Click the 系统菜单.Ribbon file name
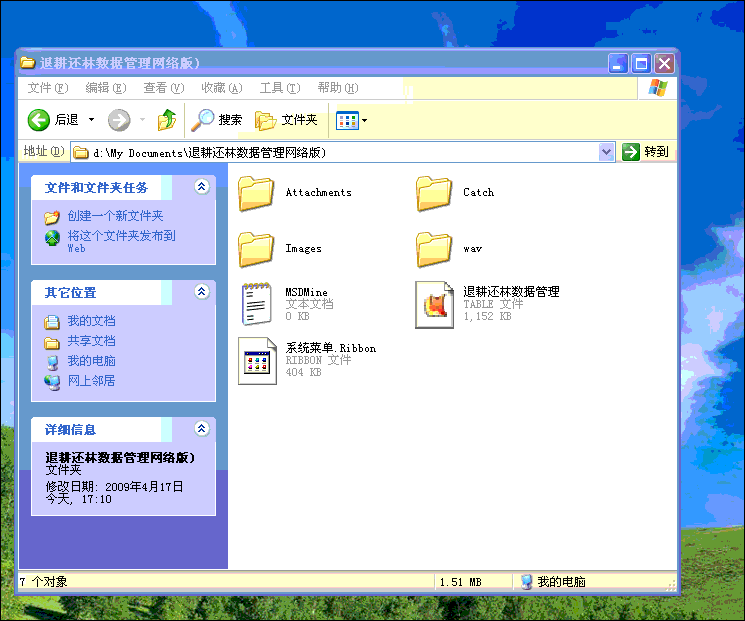 [x=330, y=348]
